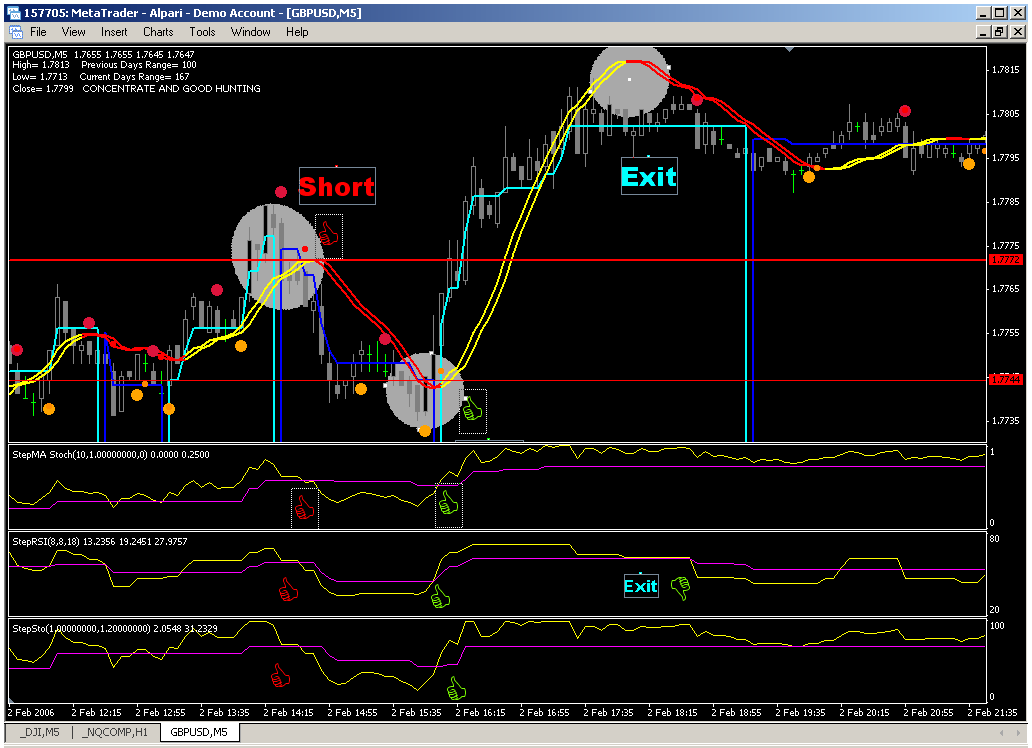Click the '2 Feb 18:55' time axis label
Image resolution: width=1032 pixels, height=748 pixels.
736,712
